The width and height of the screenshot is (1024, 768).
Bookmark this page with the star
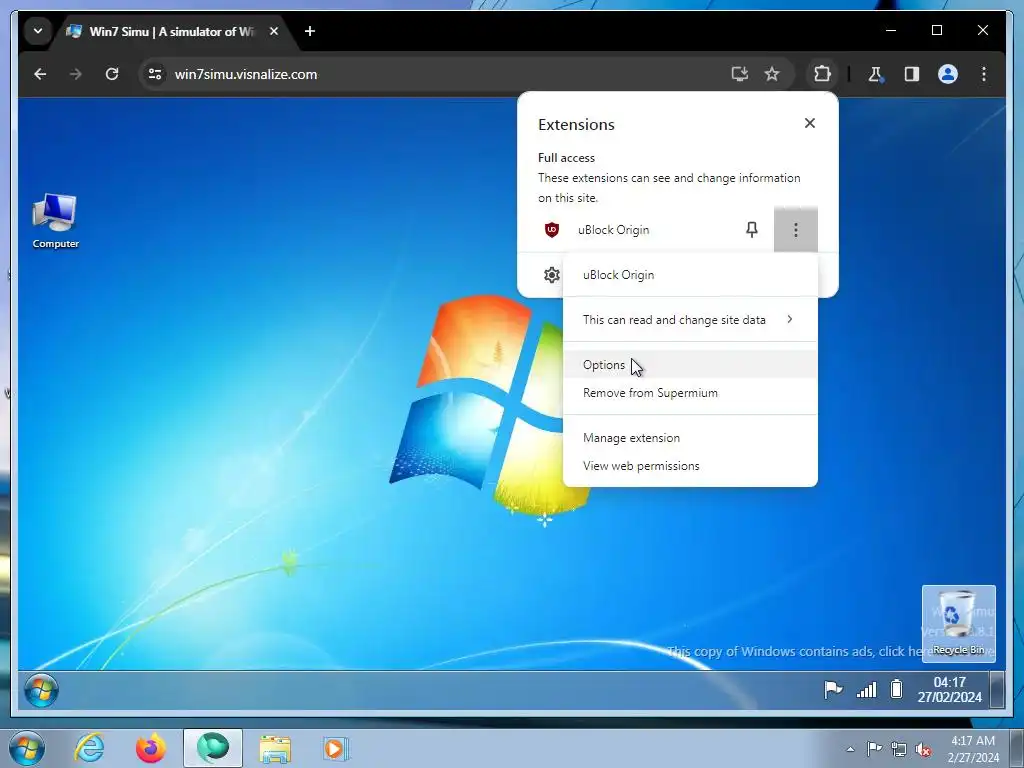click(772, 74)
